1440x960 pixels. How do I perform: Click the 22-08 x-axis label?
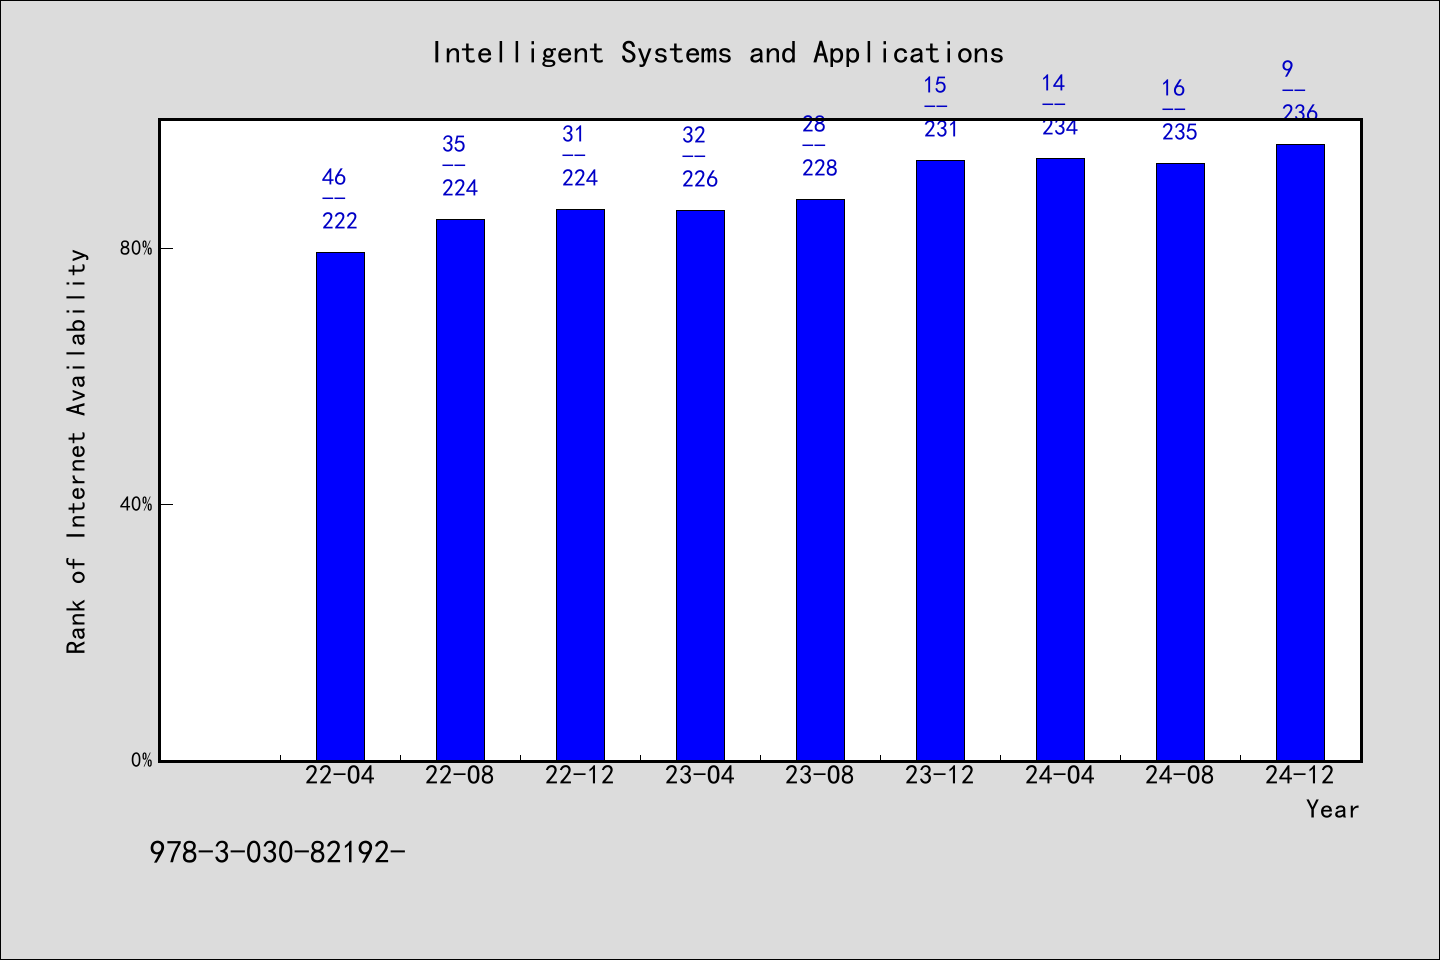click(x=460, y=775)
